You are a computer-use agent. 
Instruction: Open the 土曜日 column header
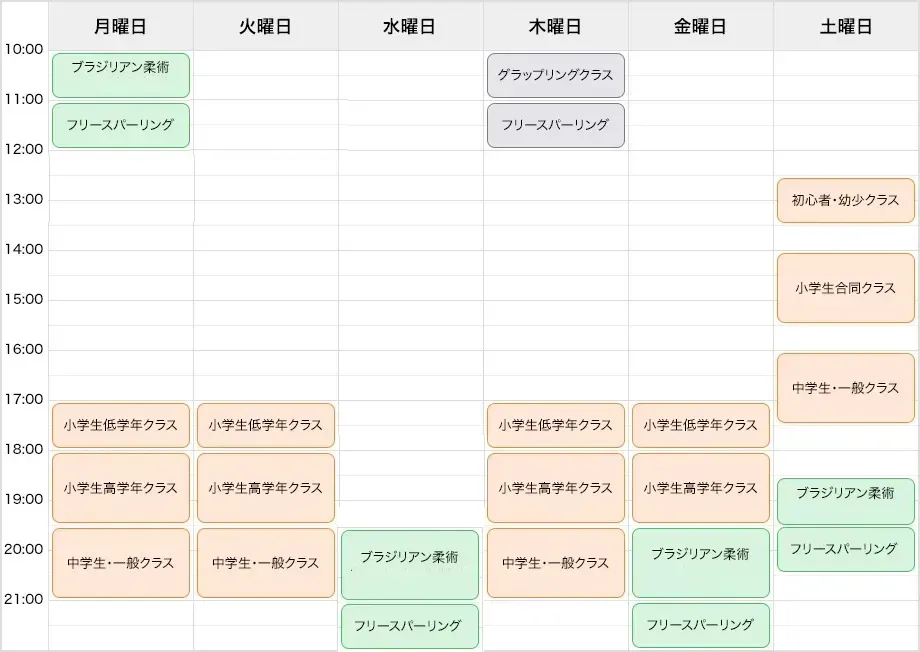pyautogui.click(x=845, y=27)
